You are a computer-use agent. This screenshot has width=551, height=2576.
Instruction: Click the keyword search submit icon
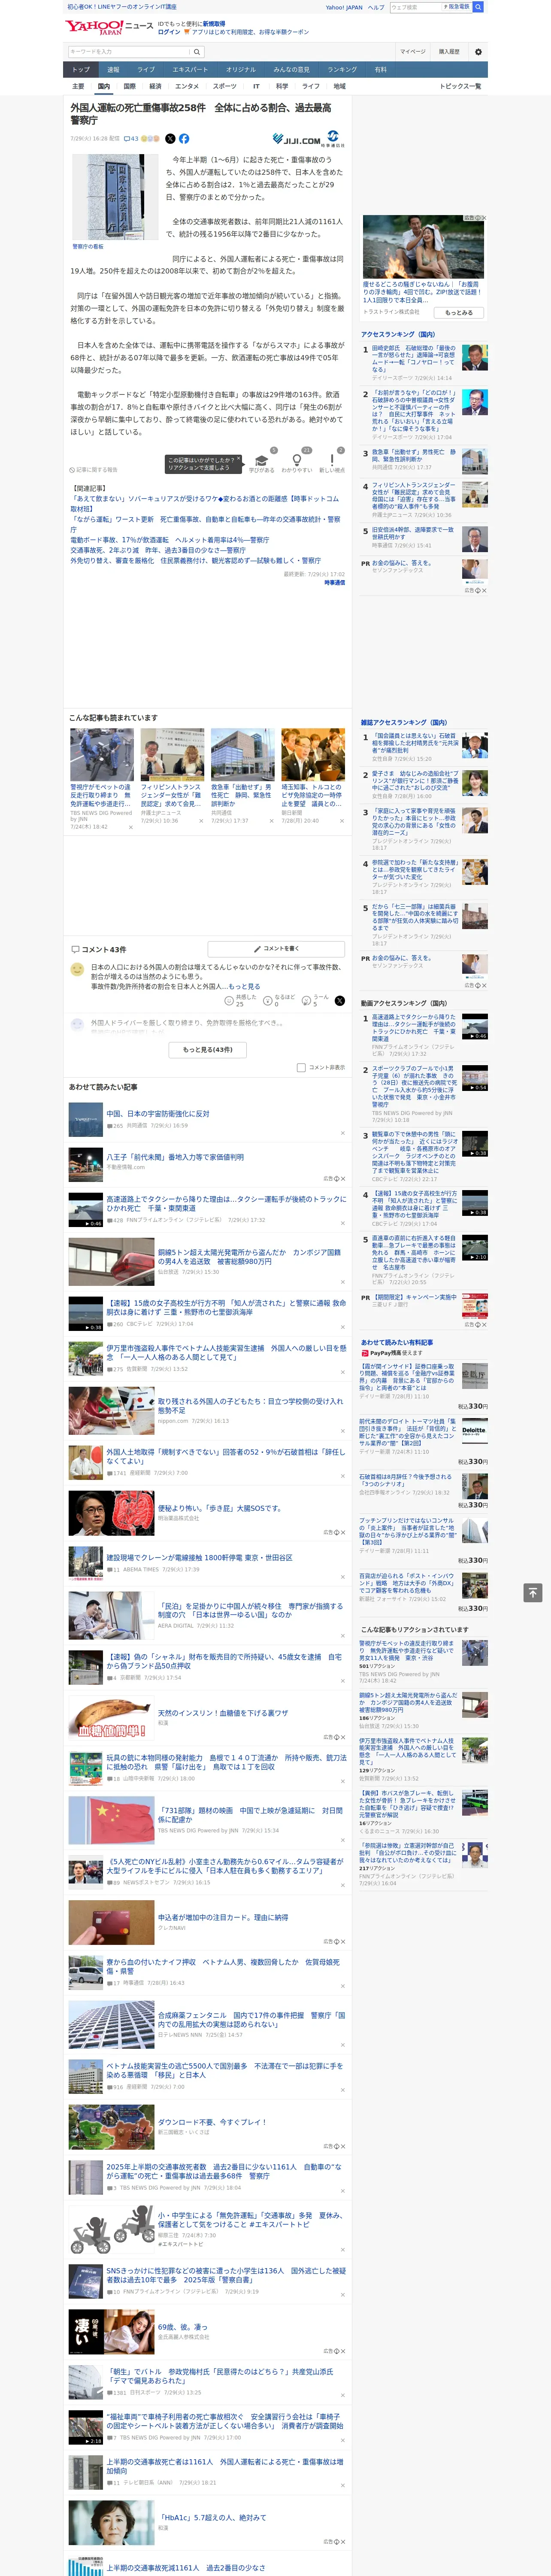coord(196,51)
